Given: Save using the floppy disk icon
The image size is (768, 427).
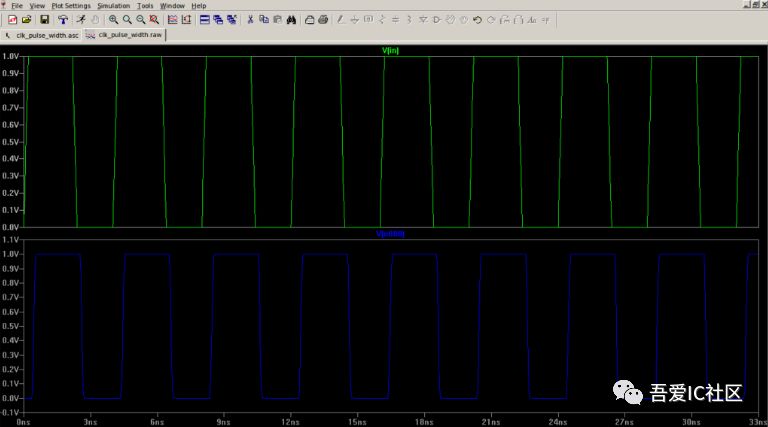Looking at the screenshot, I should coord(44,19).
